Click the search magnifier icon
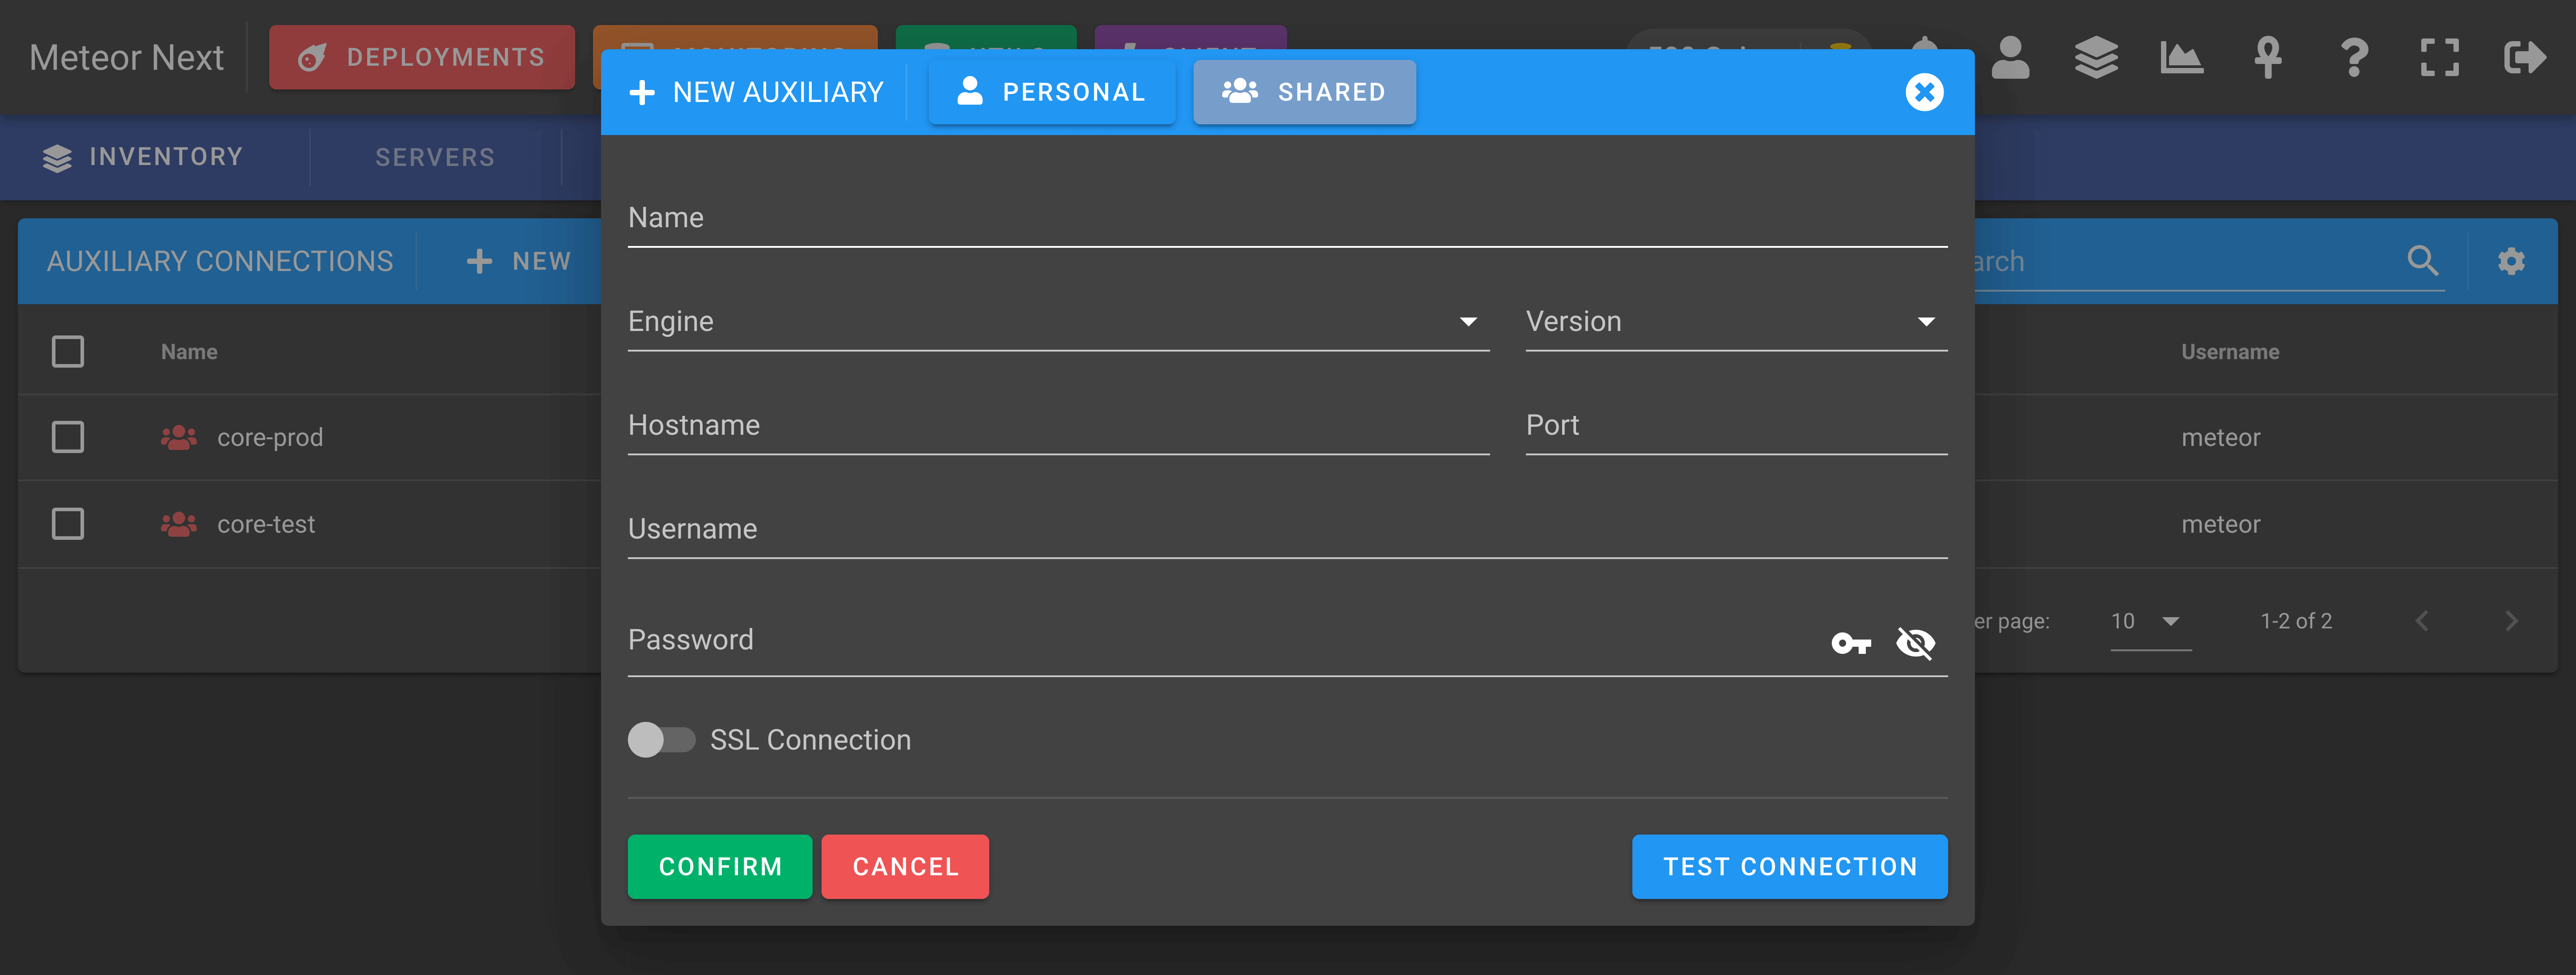 pyautogui.click(x=2422, y=261)
